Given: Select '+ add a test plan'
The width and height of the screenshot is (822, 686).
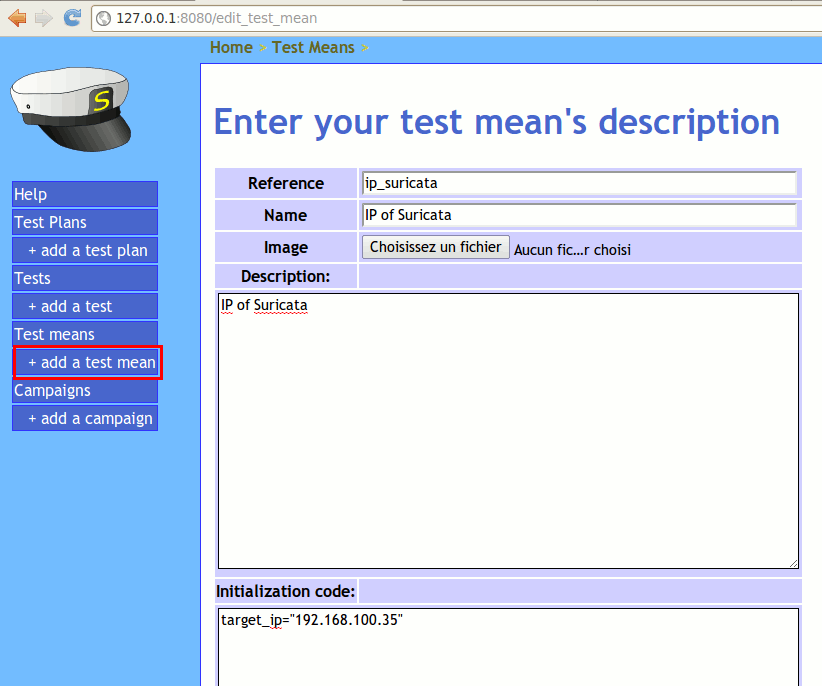Looking at the screenshot, I should pyautogui.click(x=86, y=250).
